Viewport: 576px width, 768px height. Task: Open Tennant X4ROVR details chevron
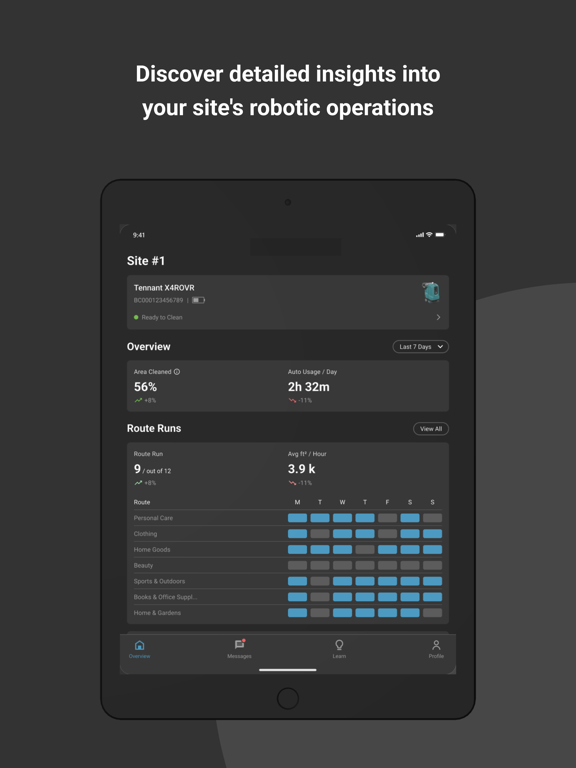click(438, 317)
